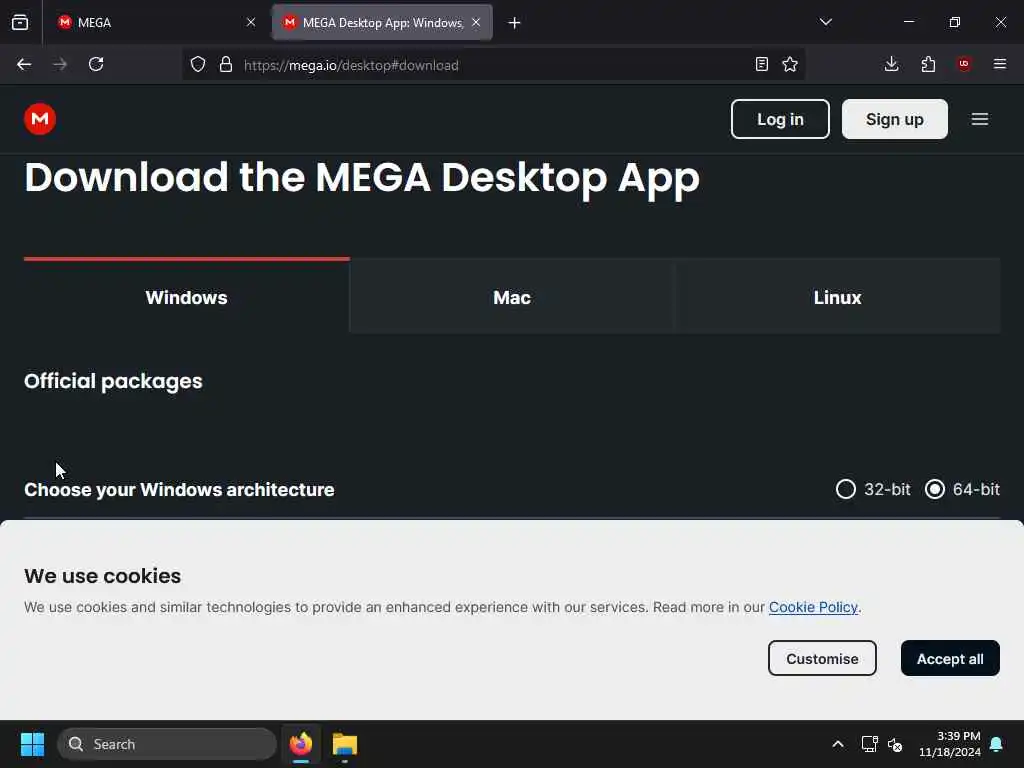This screenshot has height=768, width=1024.
Task: Click the taskbar Search box
Action: pyautogui.click(x=167, y=744)
